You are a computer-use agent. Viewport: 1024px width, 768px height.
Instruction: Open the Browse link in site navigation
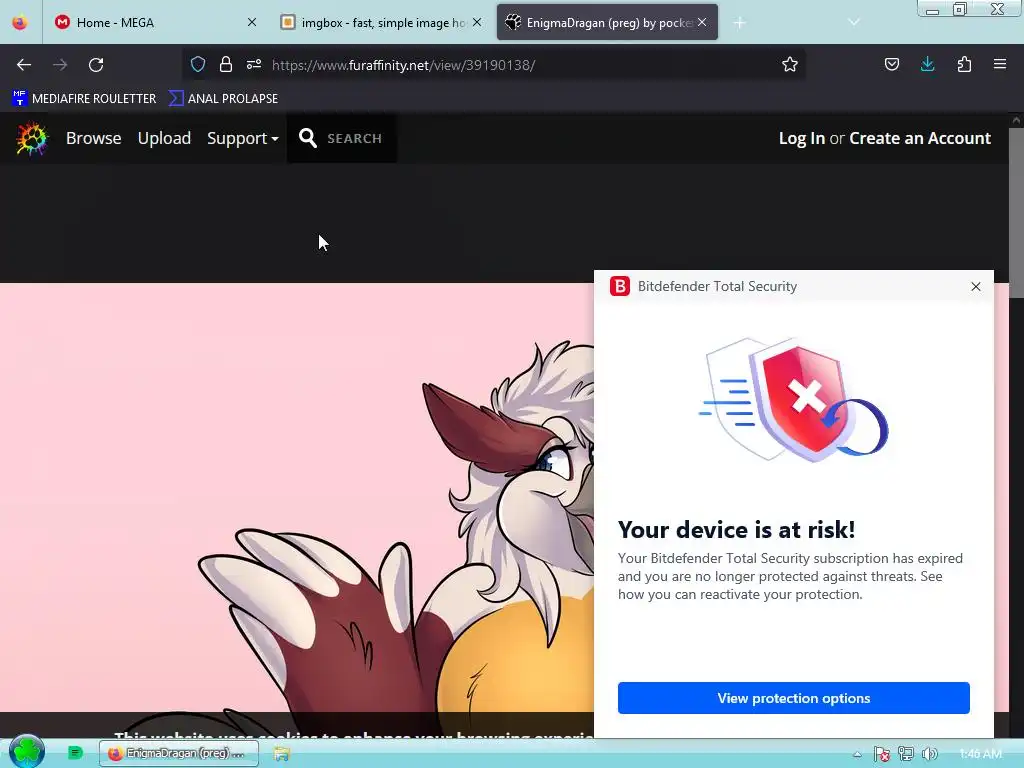(x=93, y=138)
